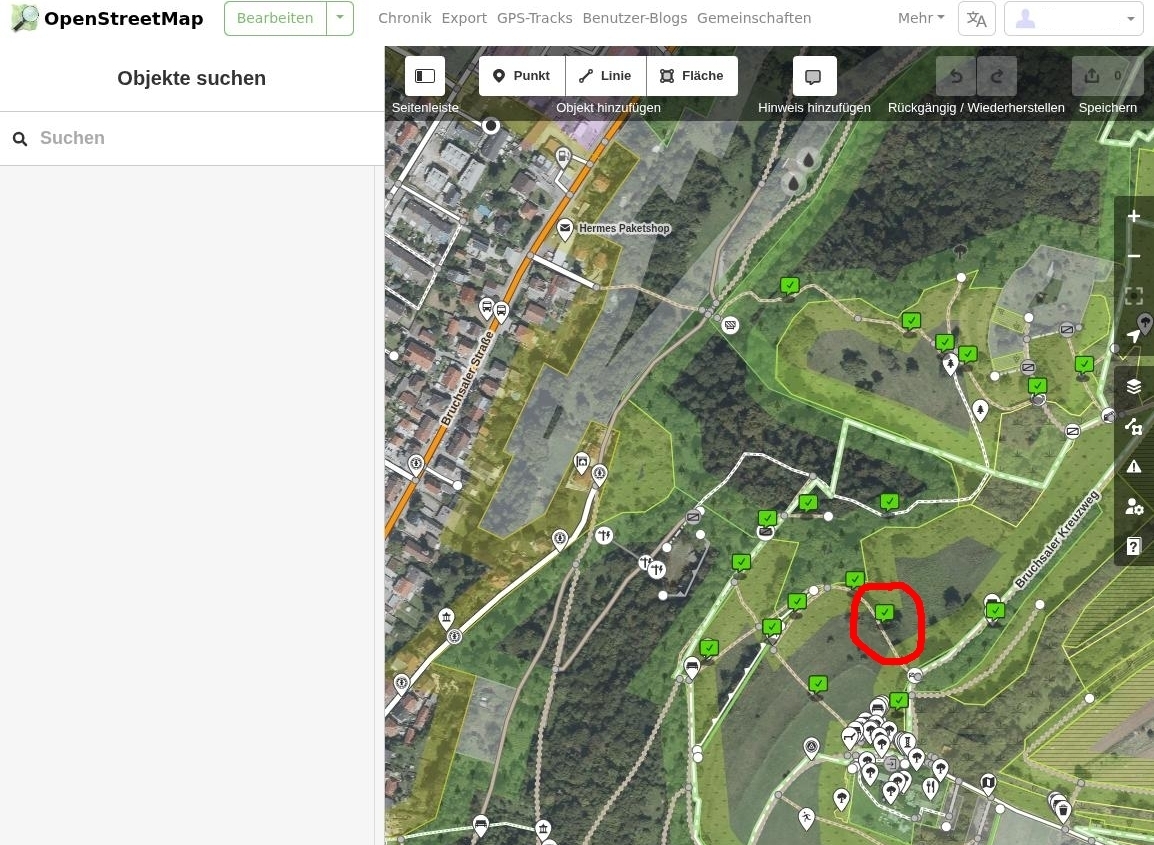This screenshot has height=845, width=1154.
Task: Open the background layers panel icon
Action: point(1134,386)
